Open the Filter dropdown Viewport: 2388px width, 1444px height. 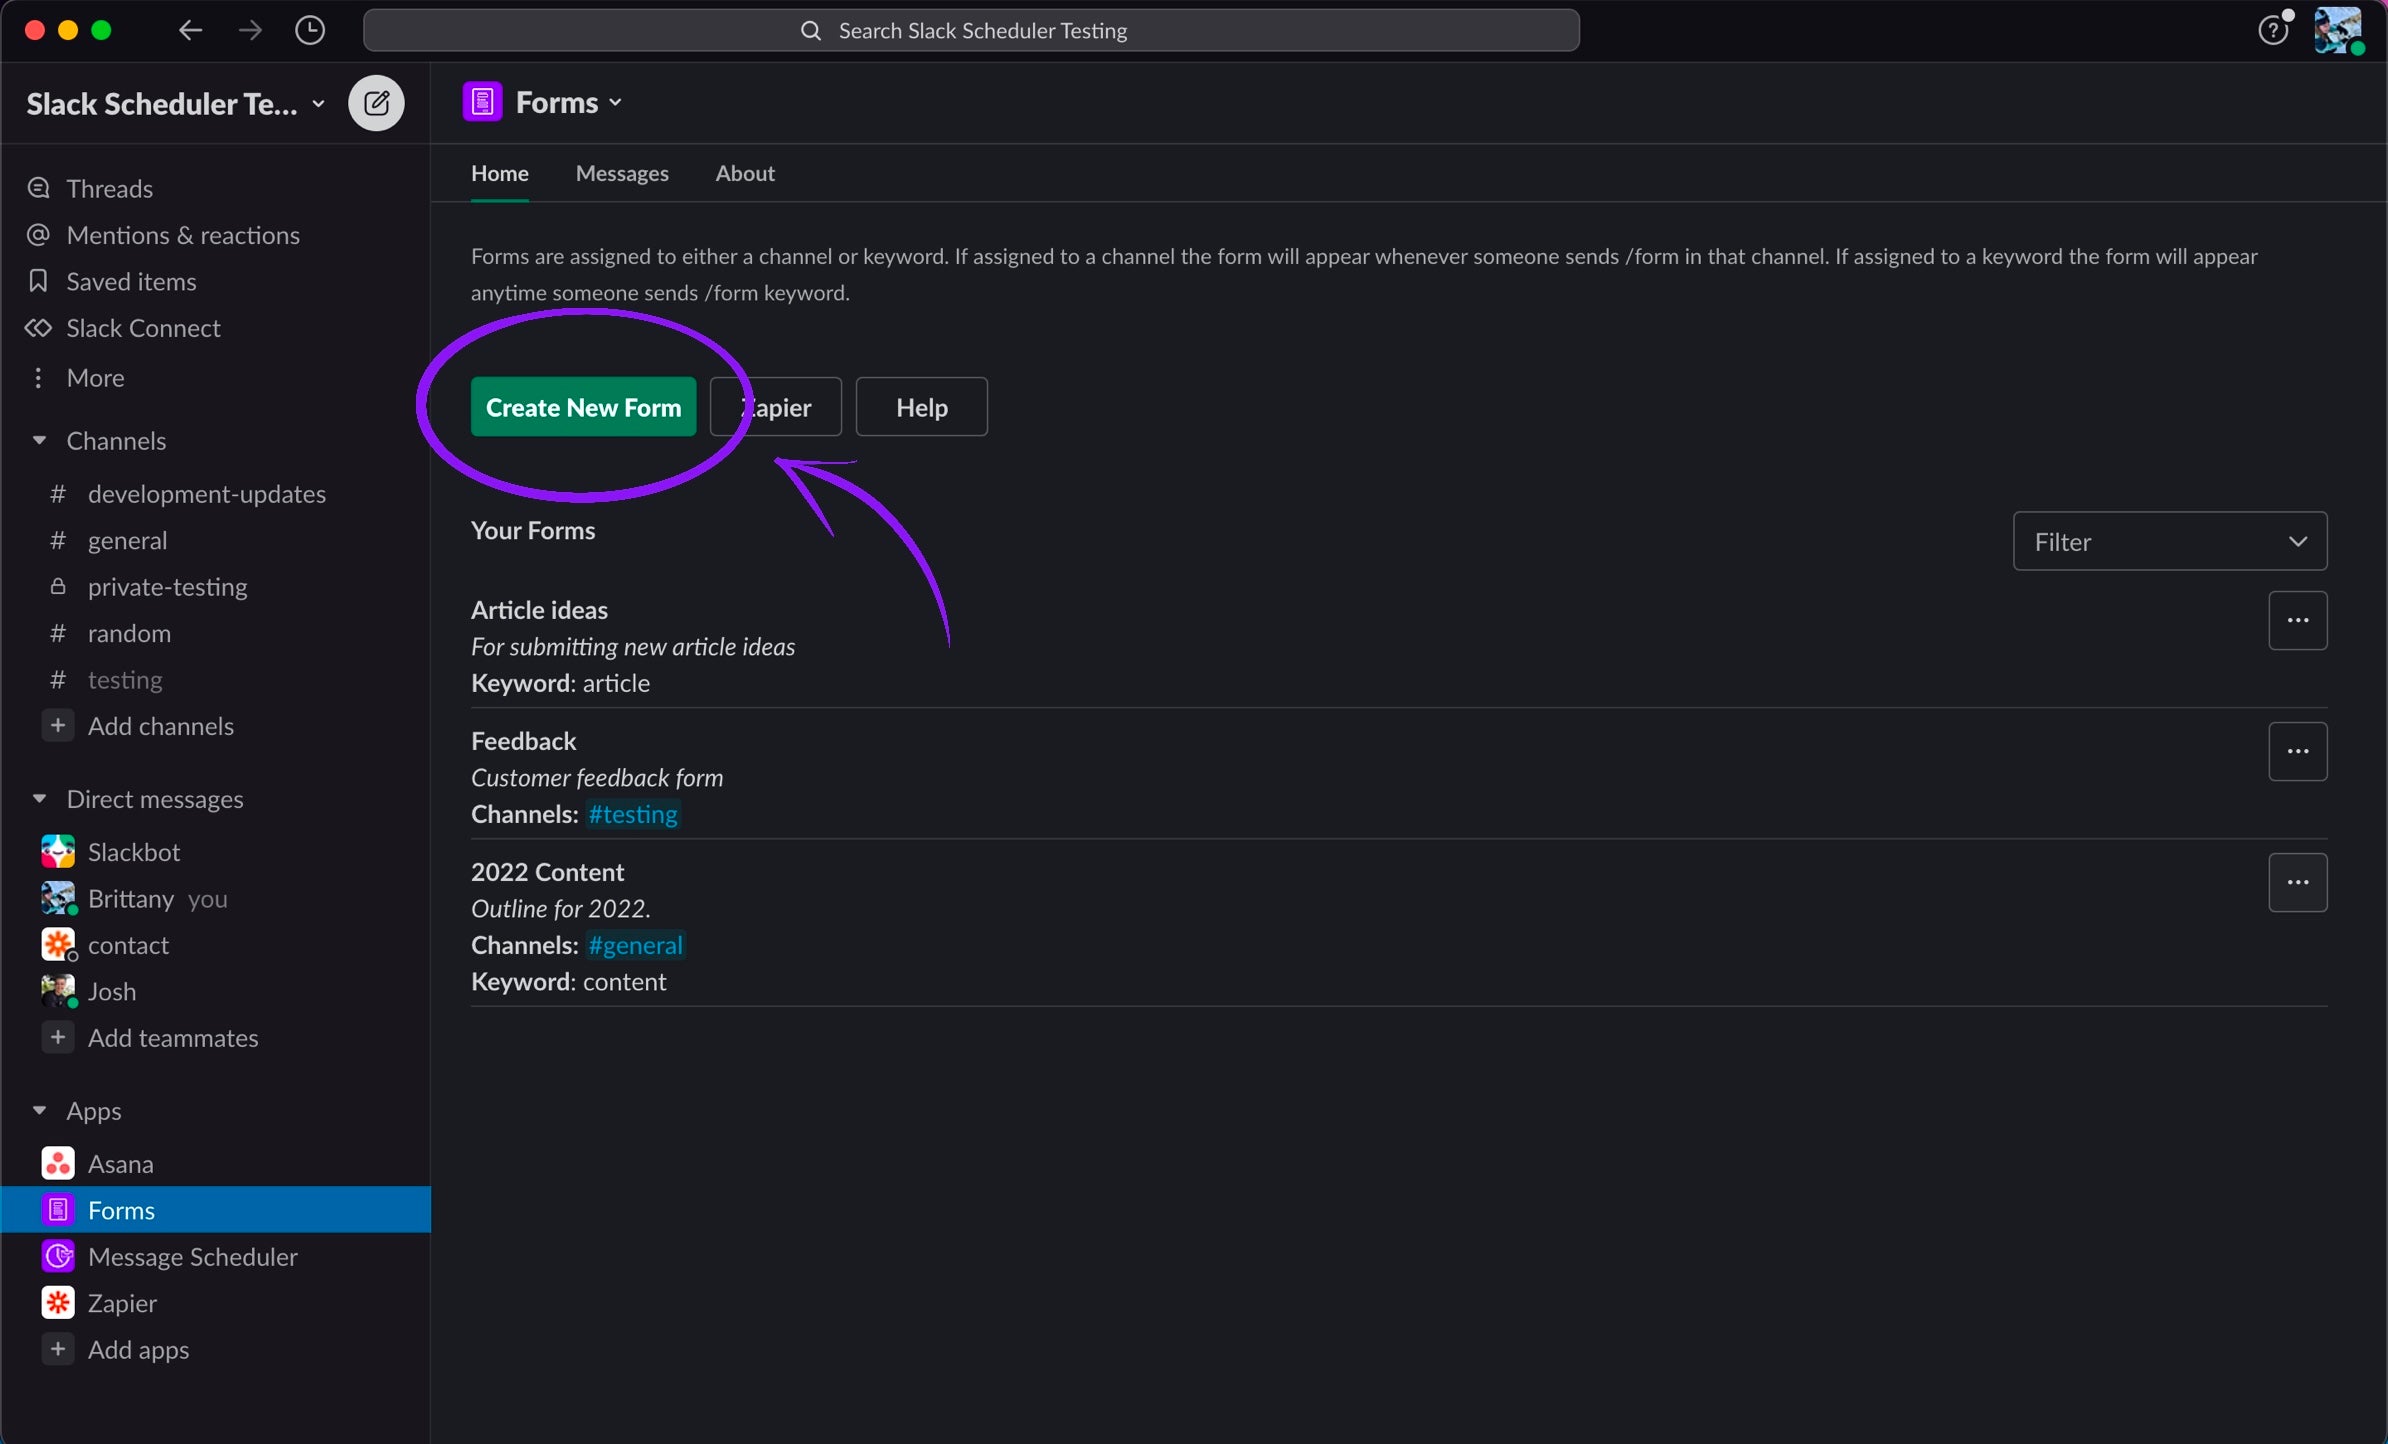tap(2169, 541)
